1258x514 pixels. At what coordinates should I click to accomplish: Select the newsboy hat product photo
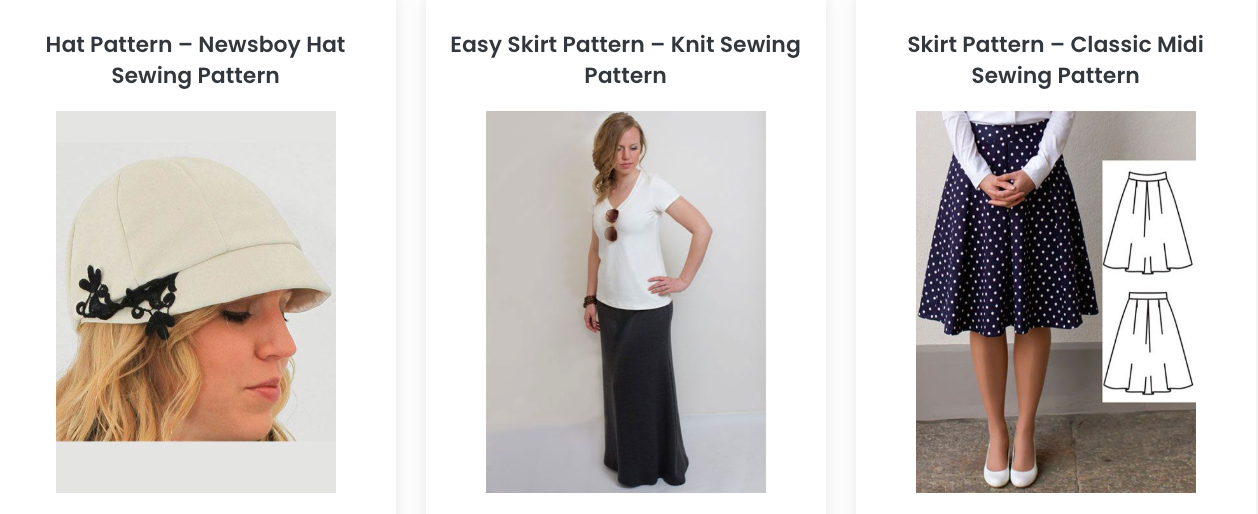click(196, 302)
